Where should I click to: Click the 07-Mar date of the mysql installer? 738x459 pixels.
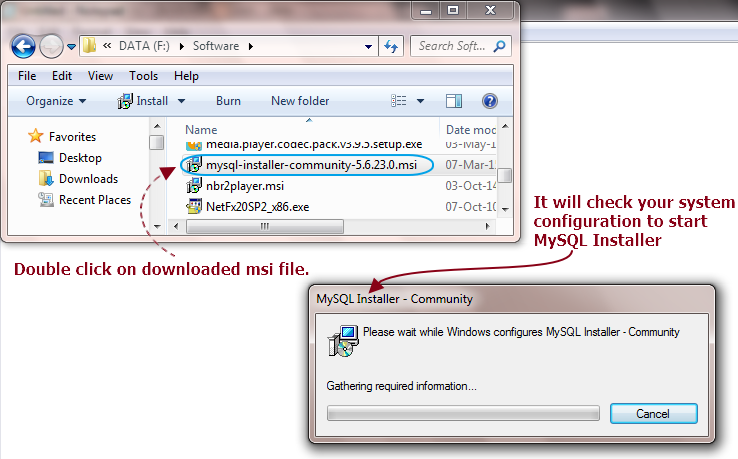[470, 165]
